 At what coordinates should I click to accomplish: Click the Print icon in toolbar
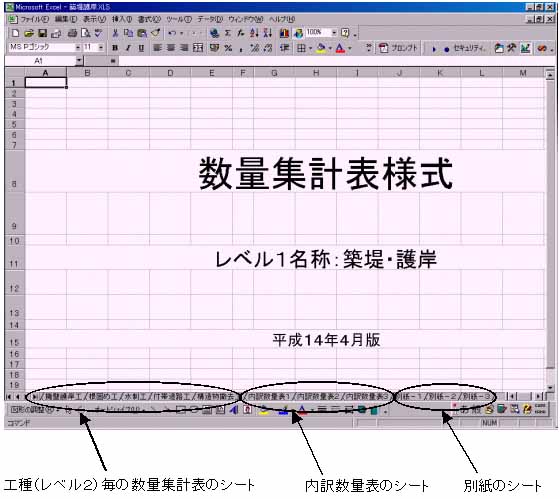click(x=72, y=33)
